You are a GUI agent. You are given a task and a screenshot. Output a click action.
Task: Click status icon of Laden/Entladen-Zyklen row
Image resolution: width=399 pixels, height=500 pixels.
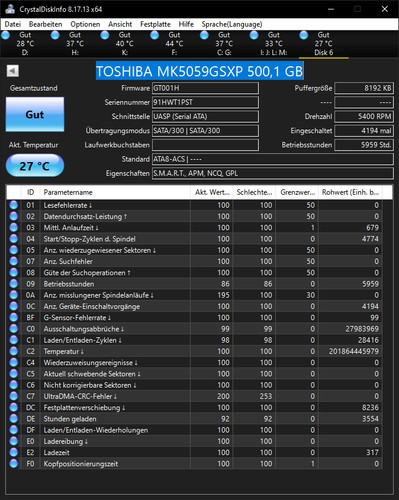(x=14, y=340)
